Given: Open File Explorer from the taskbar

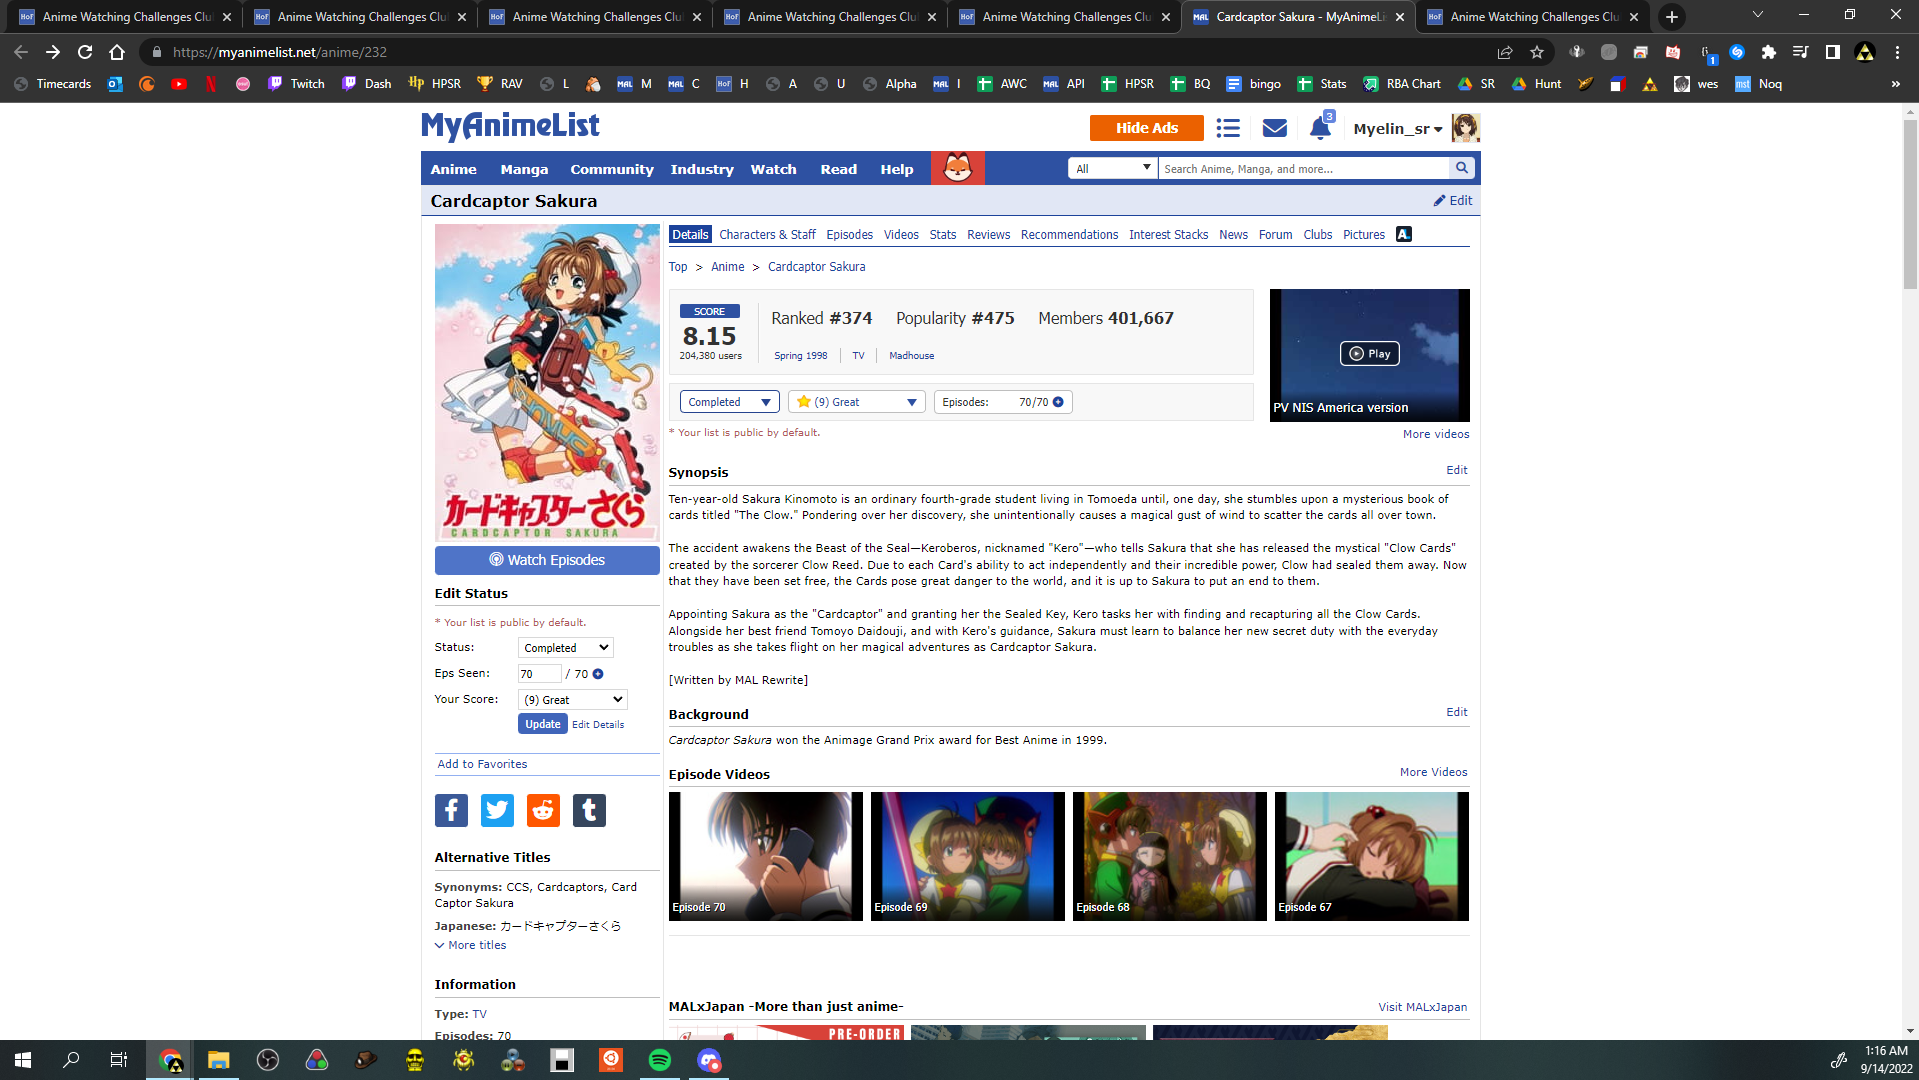Looking at the screenshot, I should [x=218, y=1060].
